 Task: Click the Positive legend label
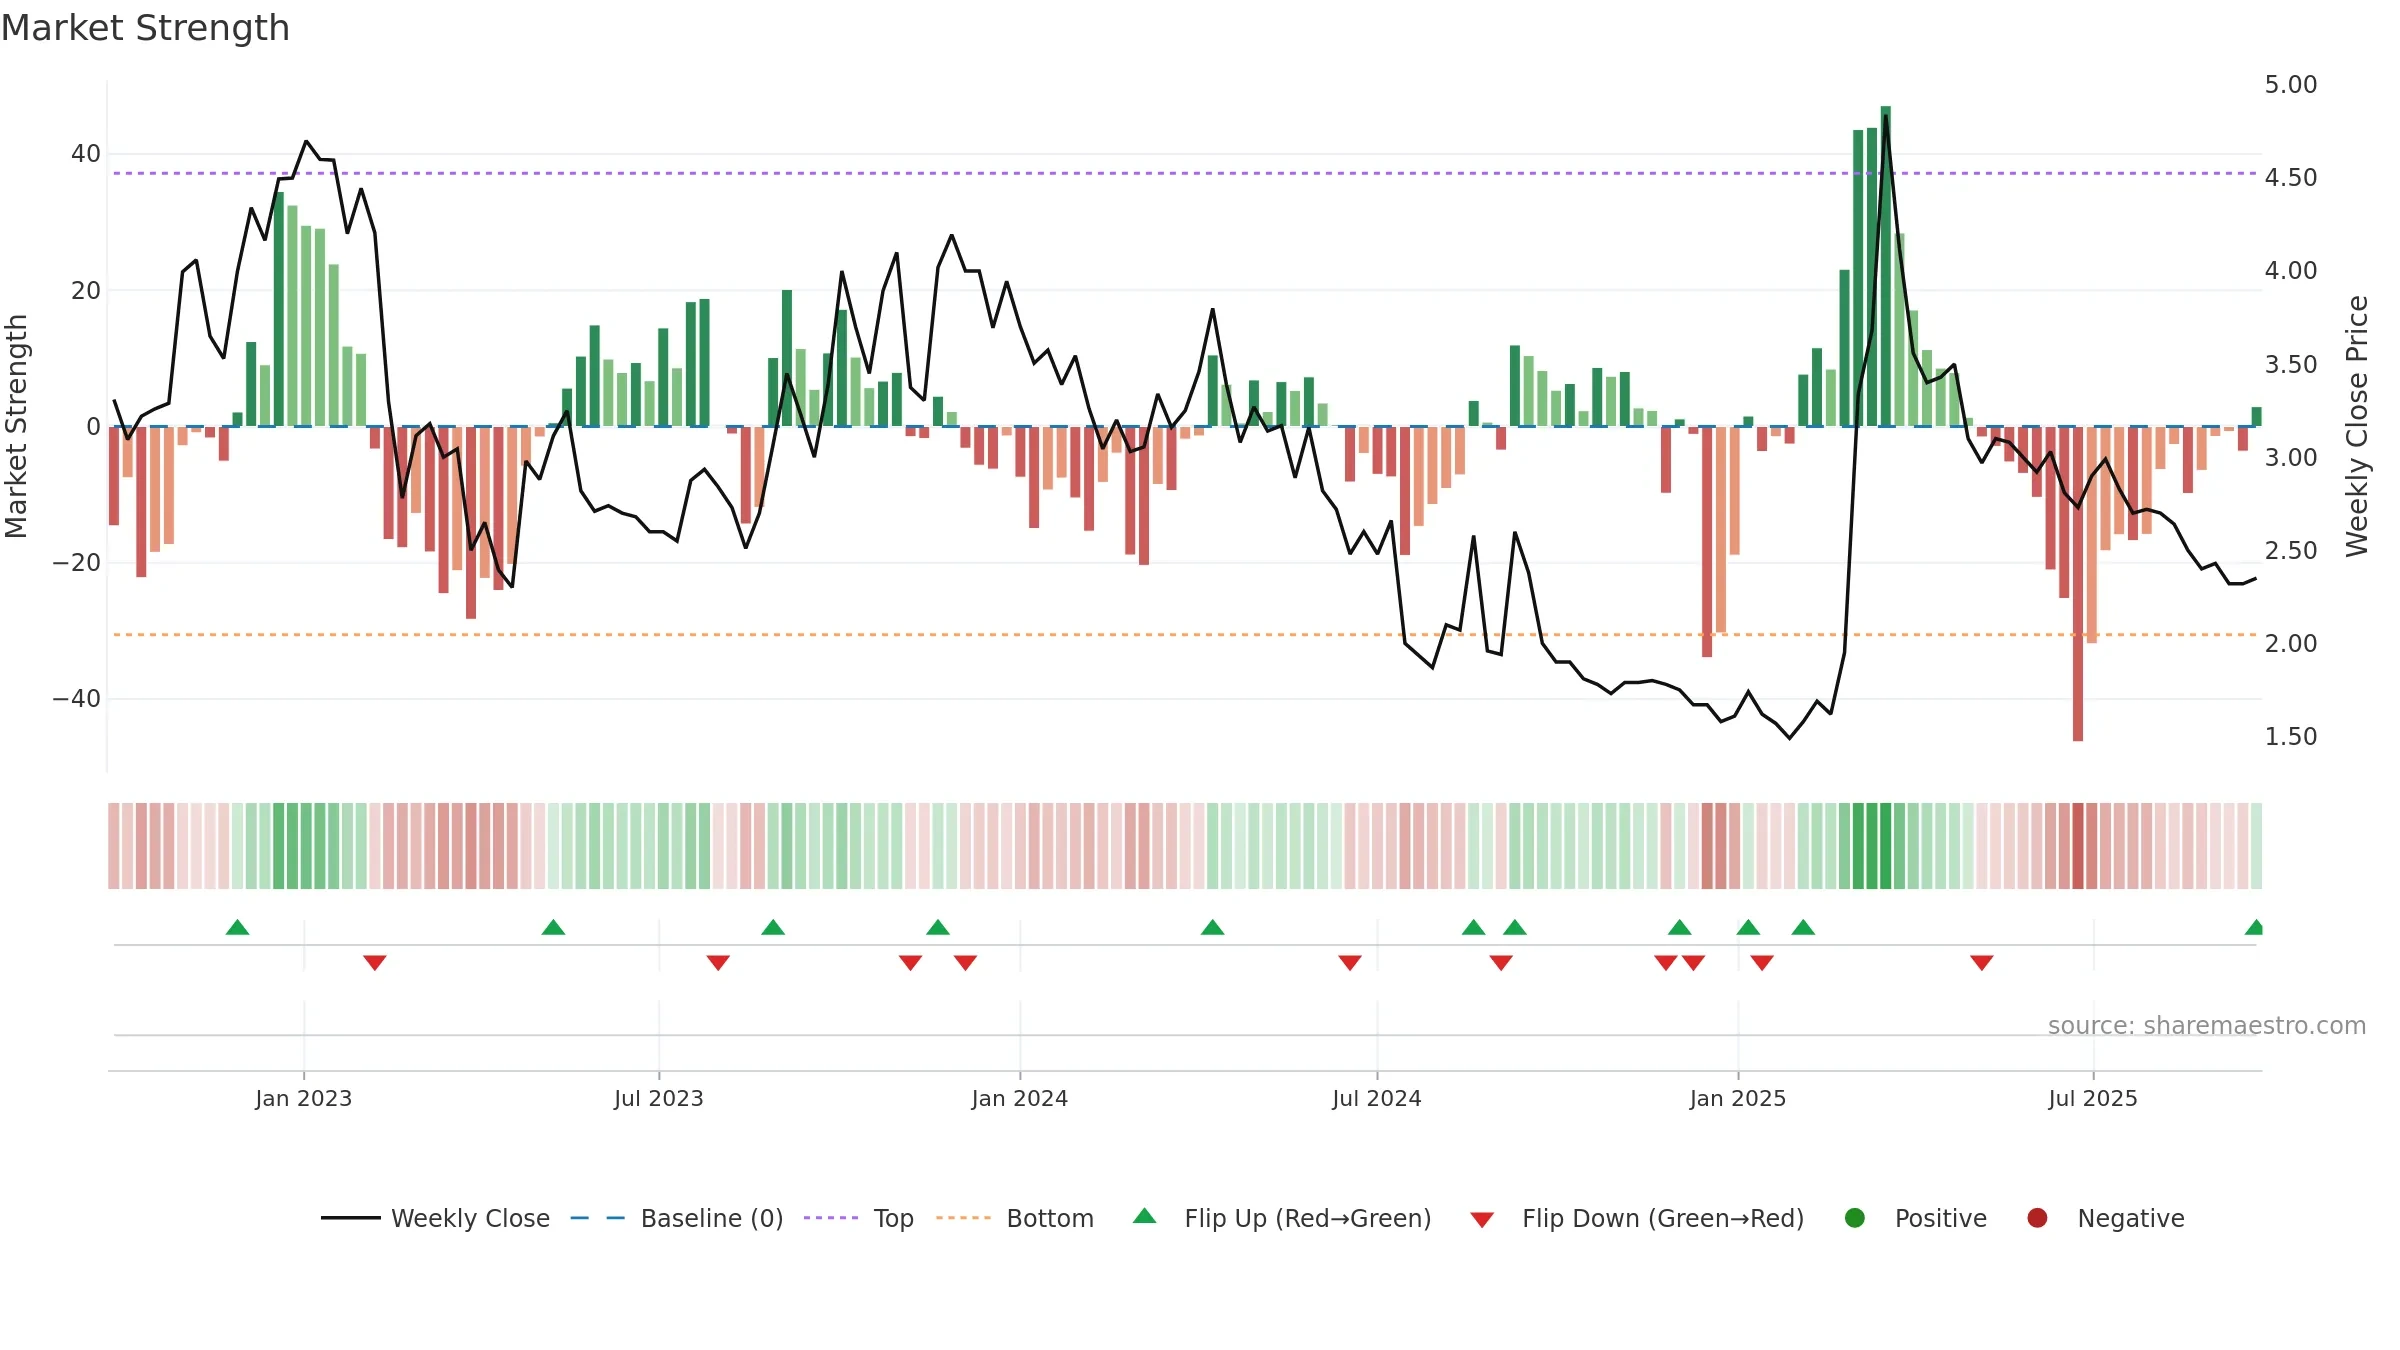click(x=1940, y=1218)
